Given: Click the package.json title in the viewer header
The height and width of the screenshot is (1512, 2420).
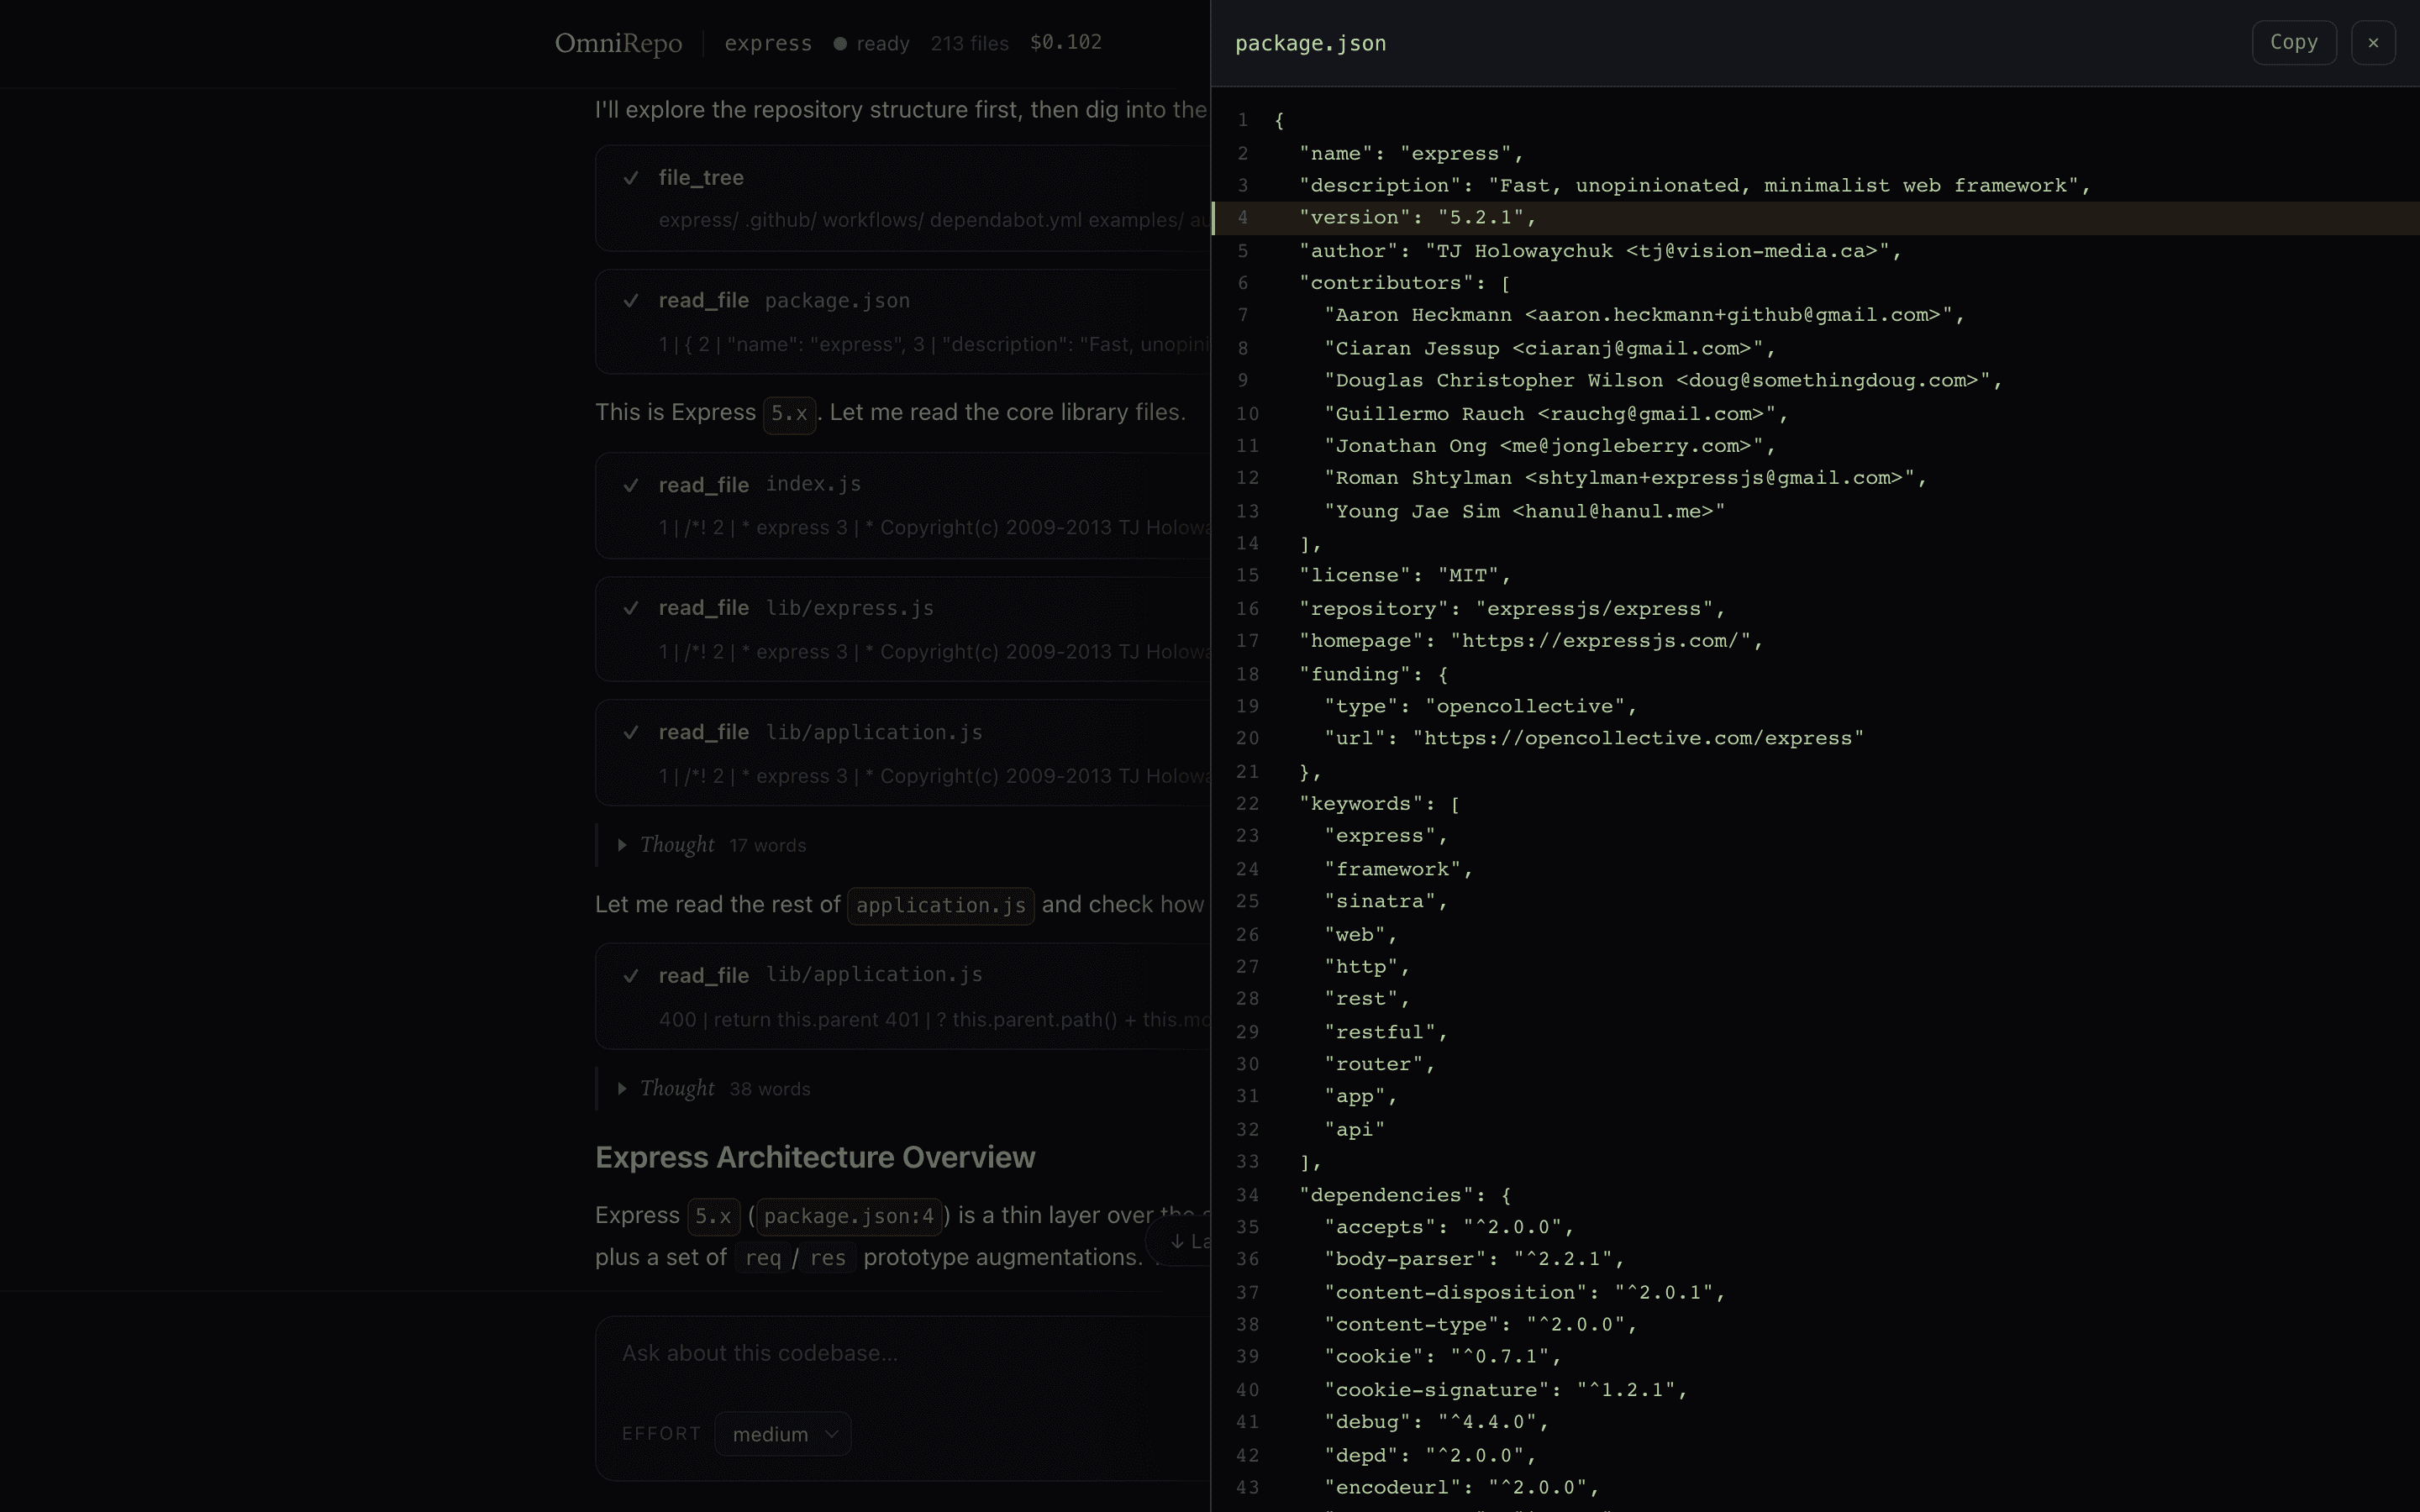Looking at the screenshot, I should pos(1310,43).
